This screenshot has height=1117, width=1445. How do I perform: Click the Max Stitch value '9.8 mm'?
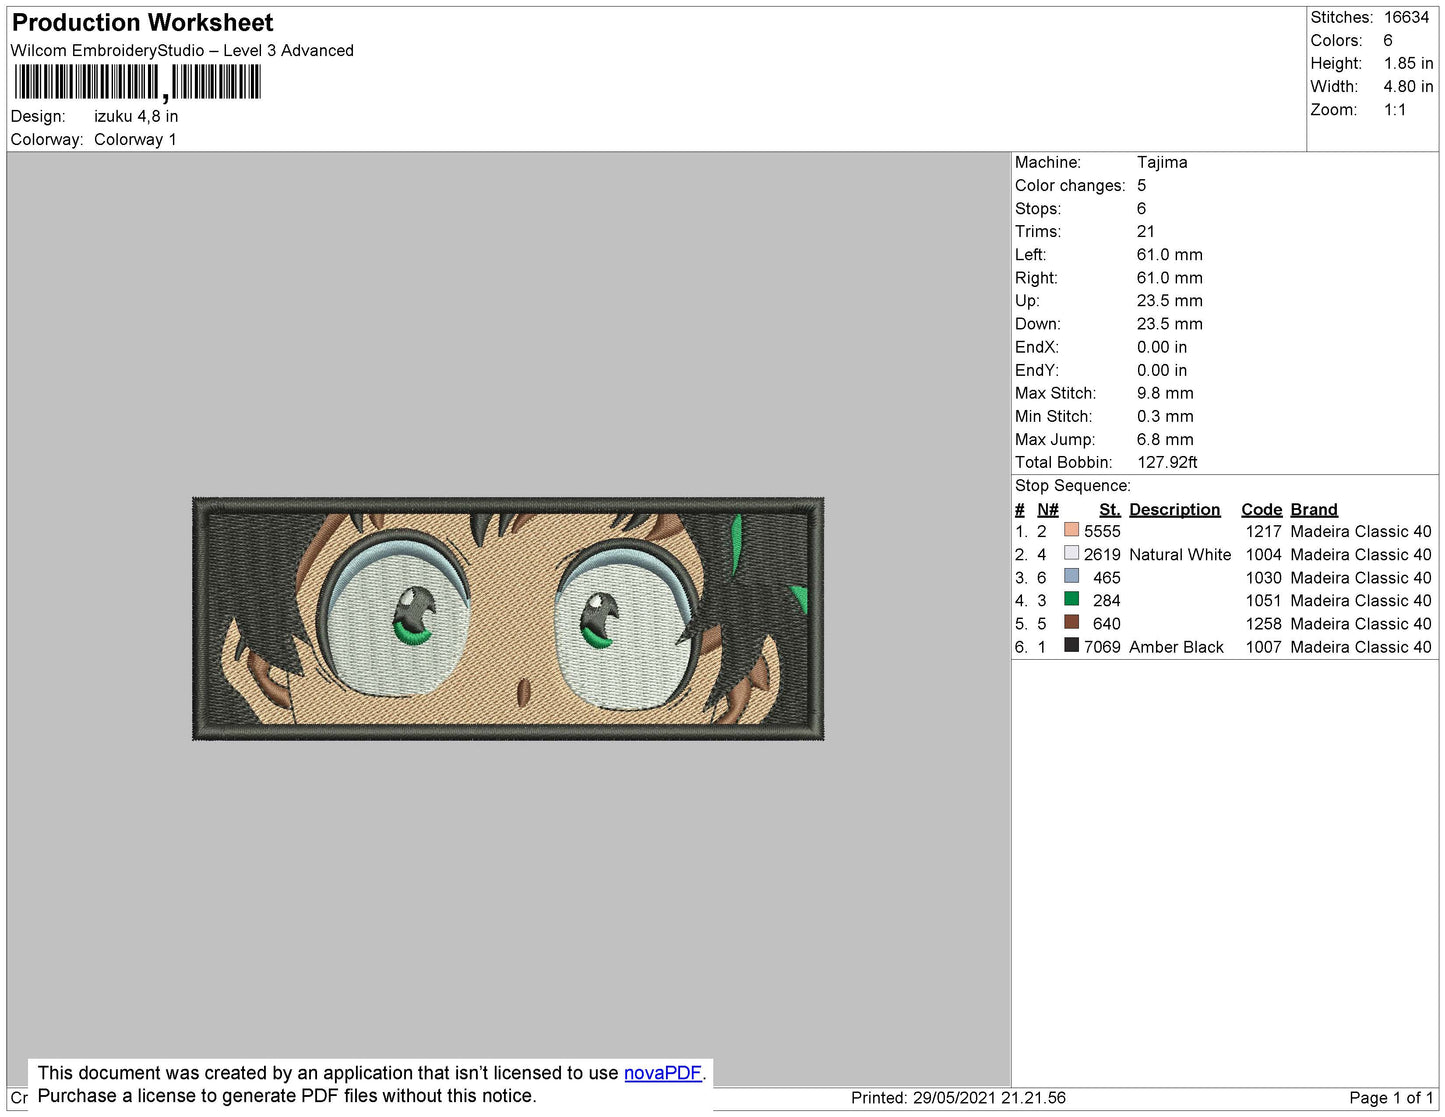pos(1165,393)
